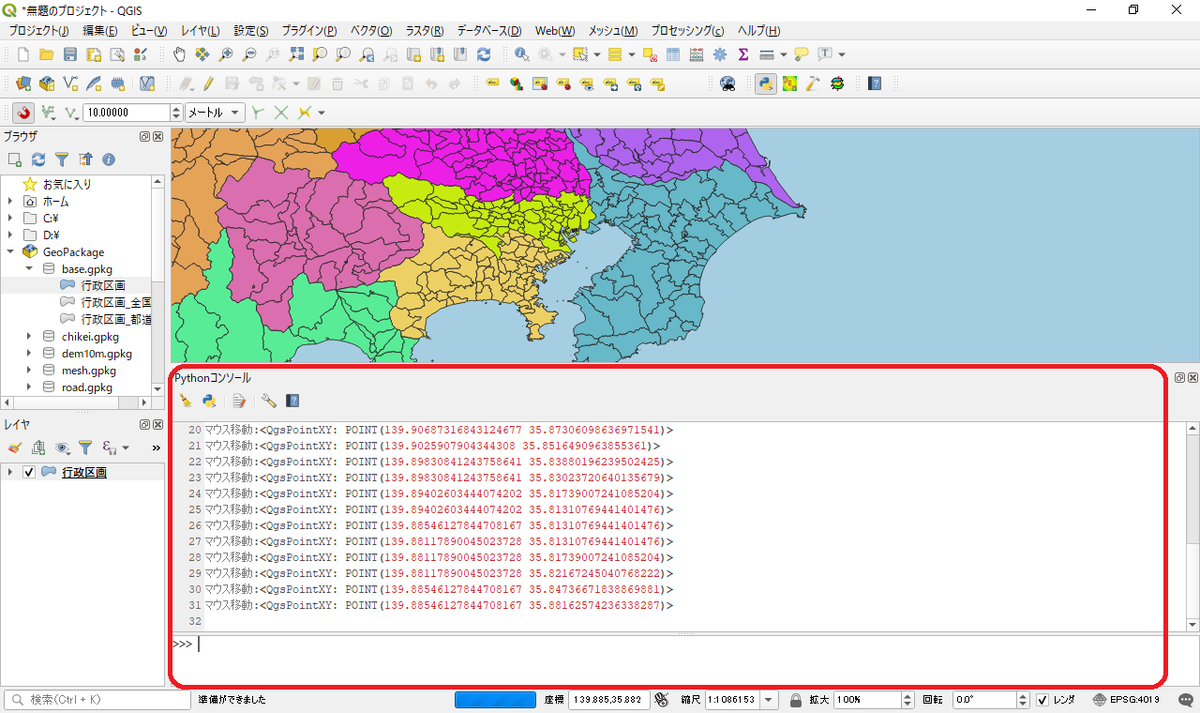Expand the road.gpkg node
Viewport: 1200px width, 713px height.
coord(29,387)
